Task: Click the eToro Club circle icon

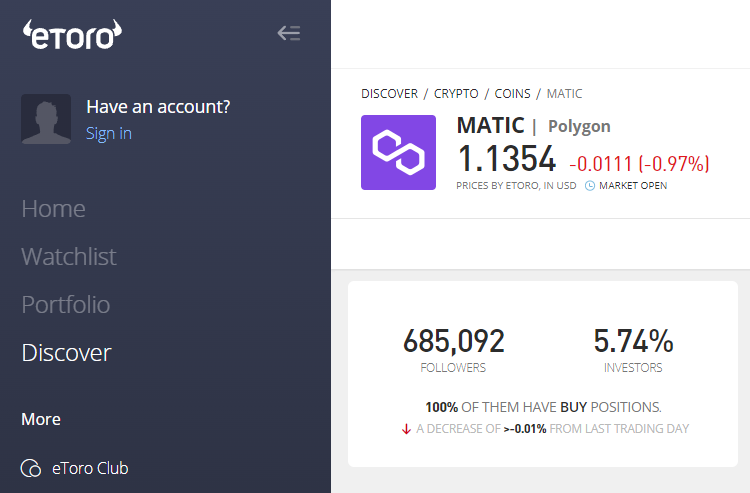Action: click(31, 468)
